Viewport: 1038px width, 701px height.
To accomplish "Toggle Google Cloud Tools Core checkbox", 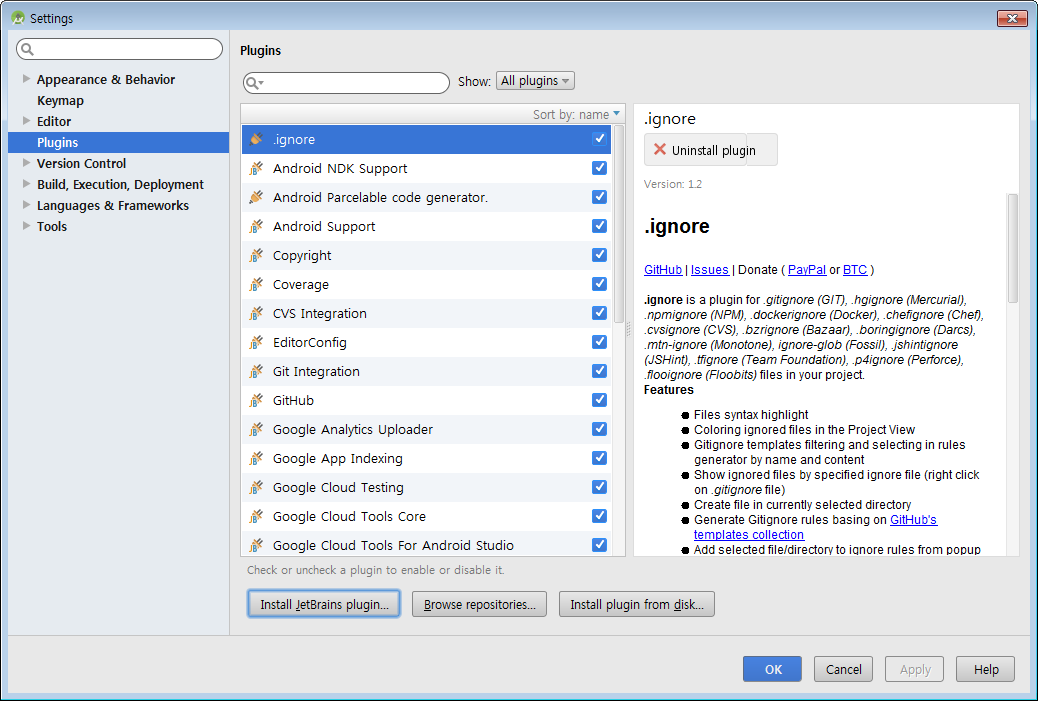I will click(x=599, y=516).
